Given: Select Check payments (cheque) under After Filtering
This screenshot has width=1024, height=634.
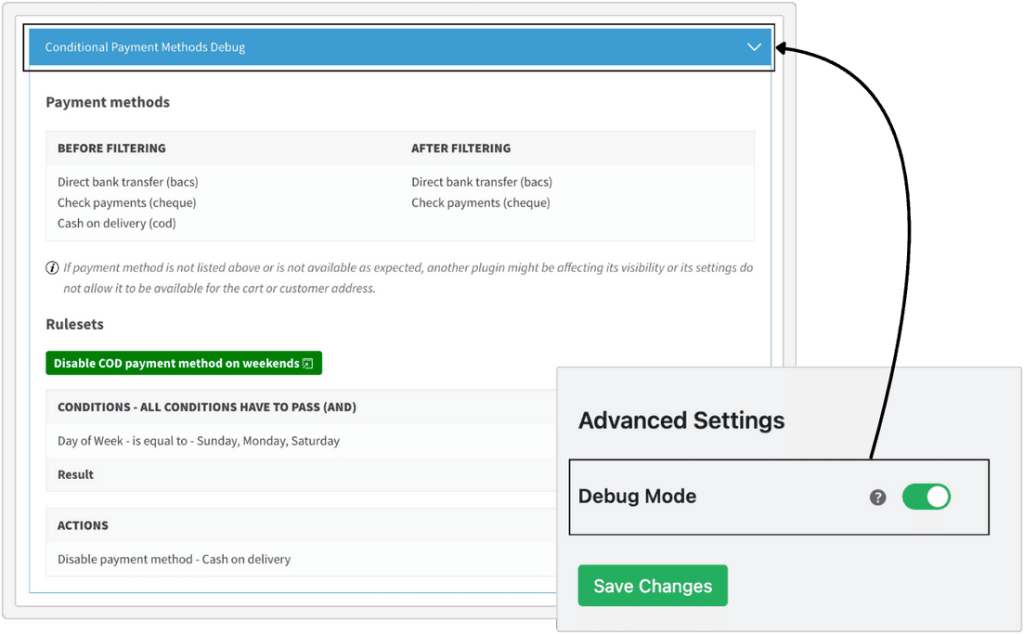Looking at the screenshot, I should (481, 203).
